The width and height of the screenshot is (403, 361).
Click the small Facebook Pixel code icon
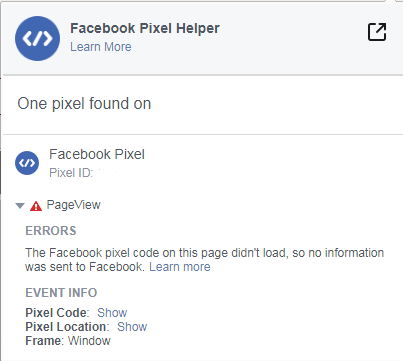pos(27,163)
